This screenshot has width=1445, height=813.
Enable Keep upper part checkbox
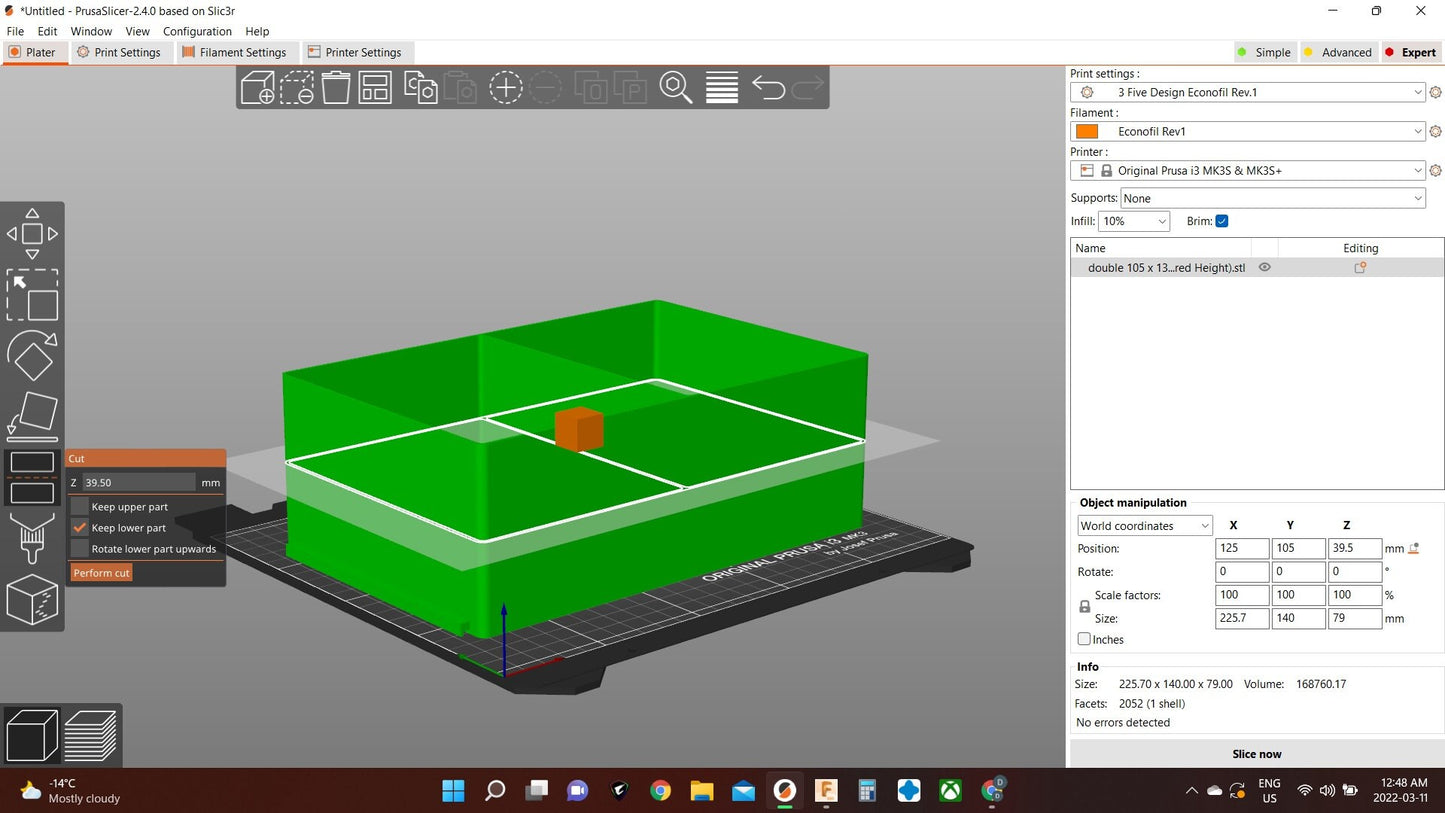pyautogui.click(x=80, y=507)
